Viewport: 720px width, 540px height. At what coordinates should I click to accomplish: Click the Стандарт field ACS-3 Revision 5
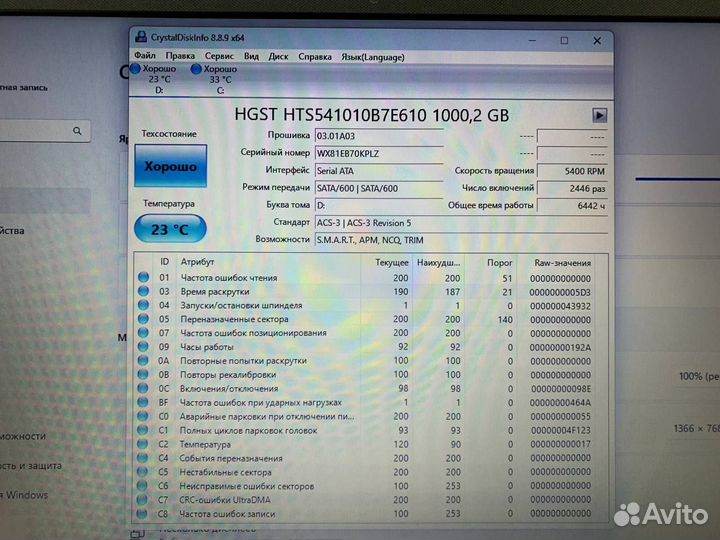461,223
